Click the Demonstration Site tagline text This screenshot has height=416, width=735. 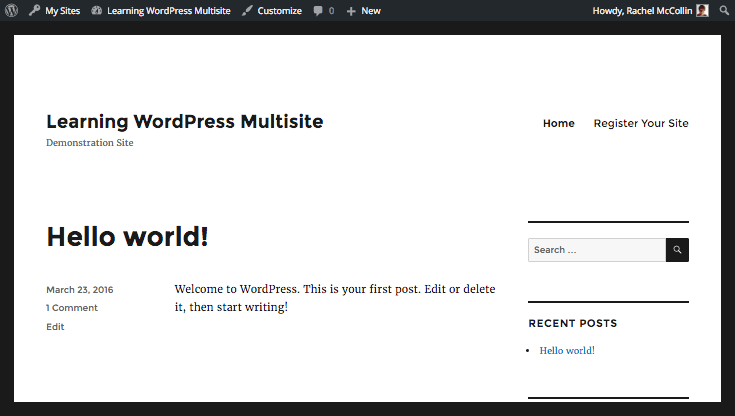pyautogui.click(x=90, y=143)
